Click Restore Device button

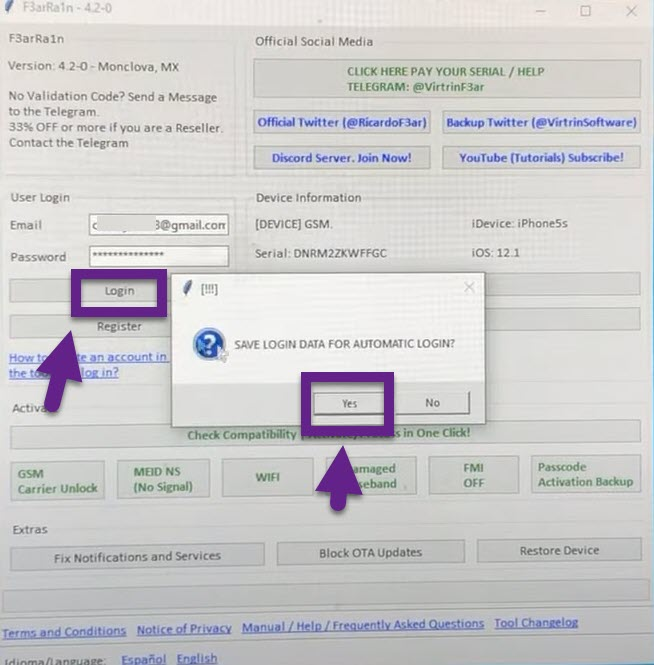coord(559,550)
